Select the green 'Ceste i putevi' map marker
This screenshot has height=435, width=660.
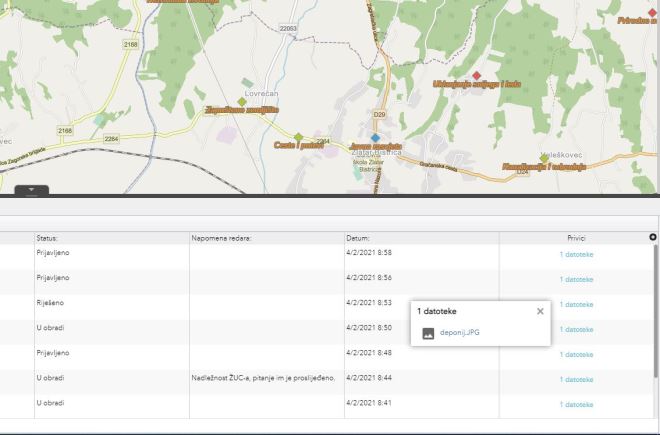pos(298,137)
